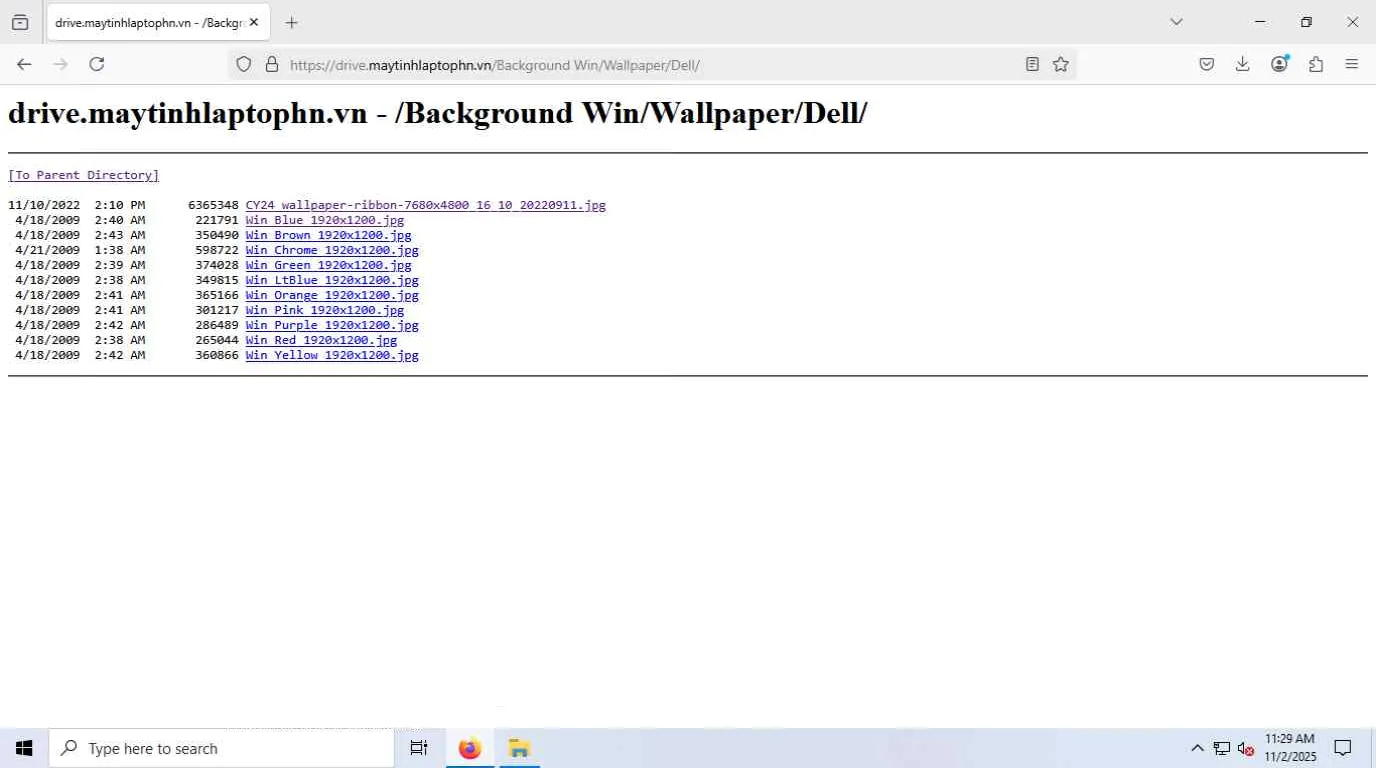1376x768 pixels.
Task: Open the Firefox application menu
Action: 1352,64
